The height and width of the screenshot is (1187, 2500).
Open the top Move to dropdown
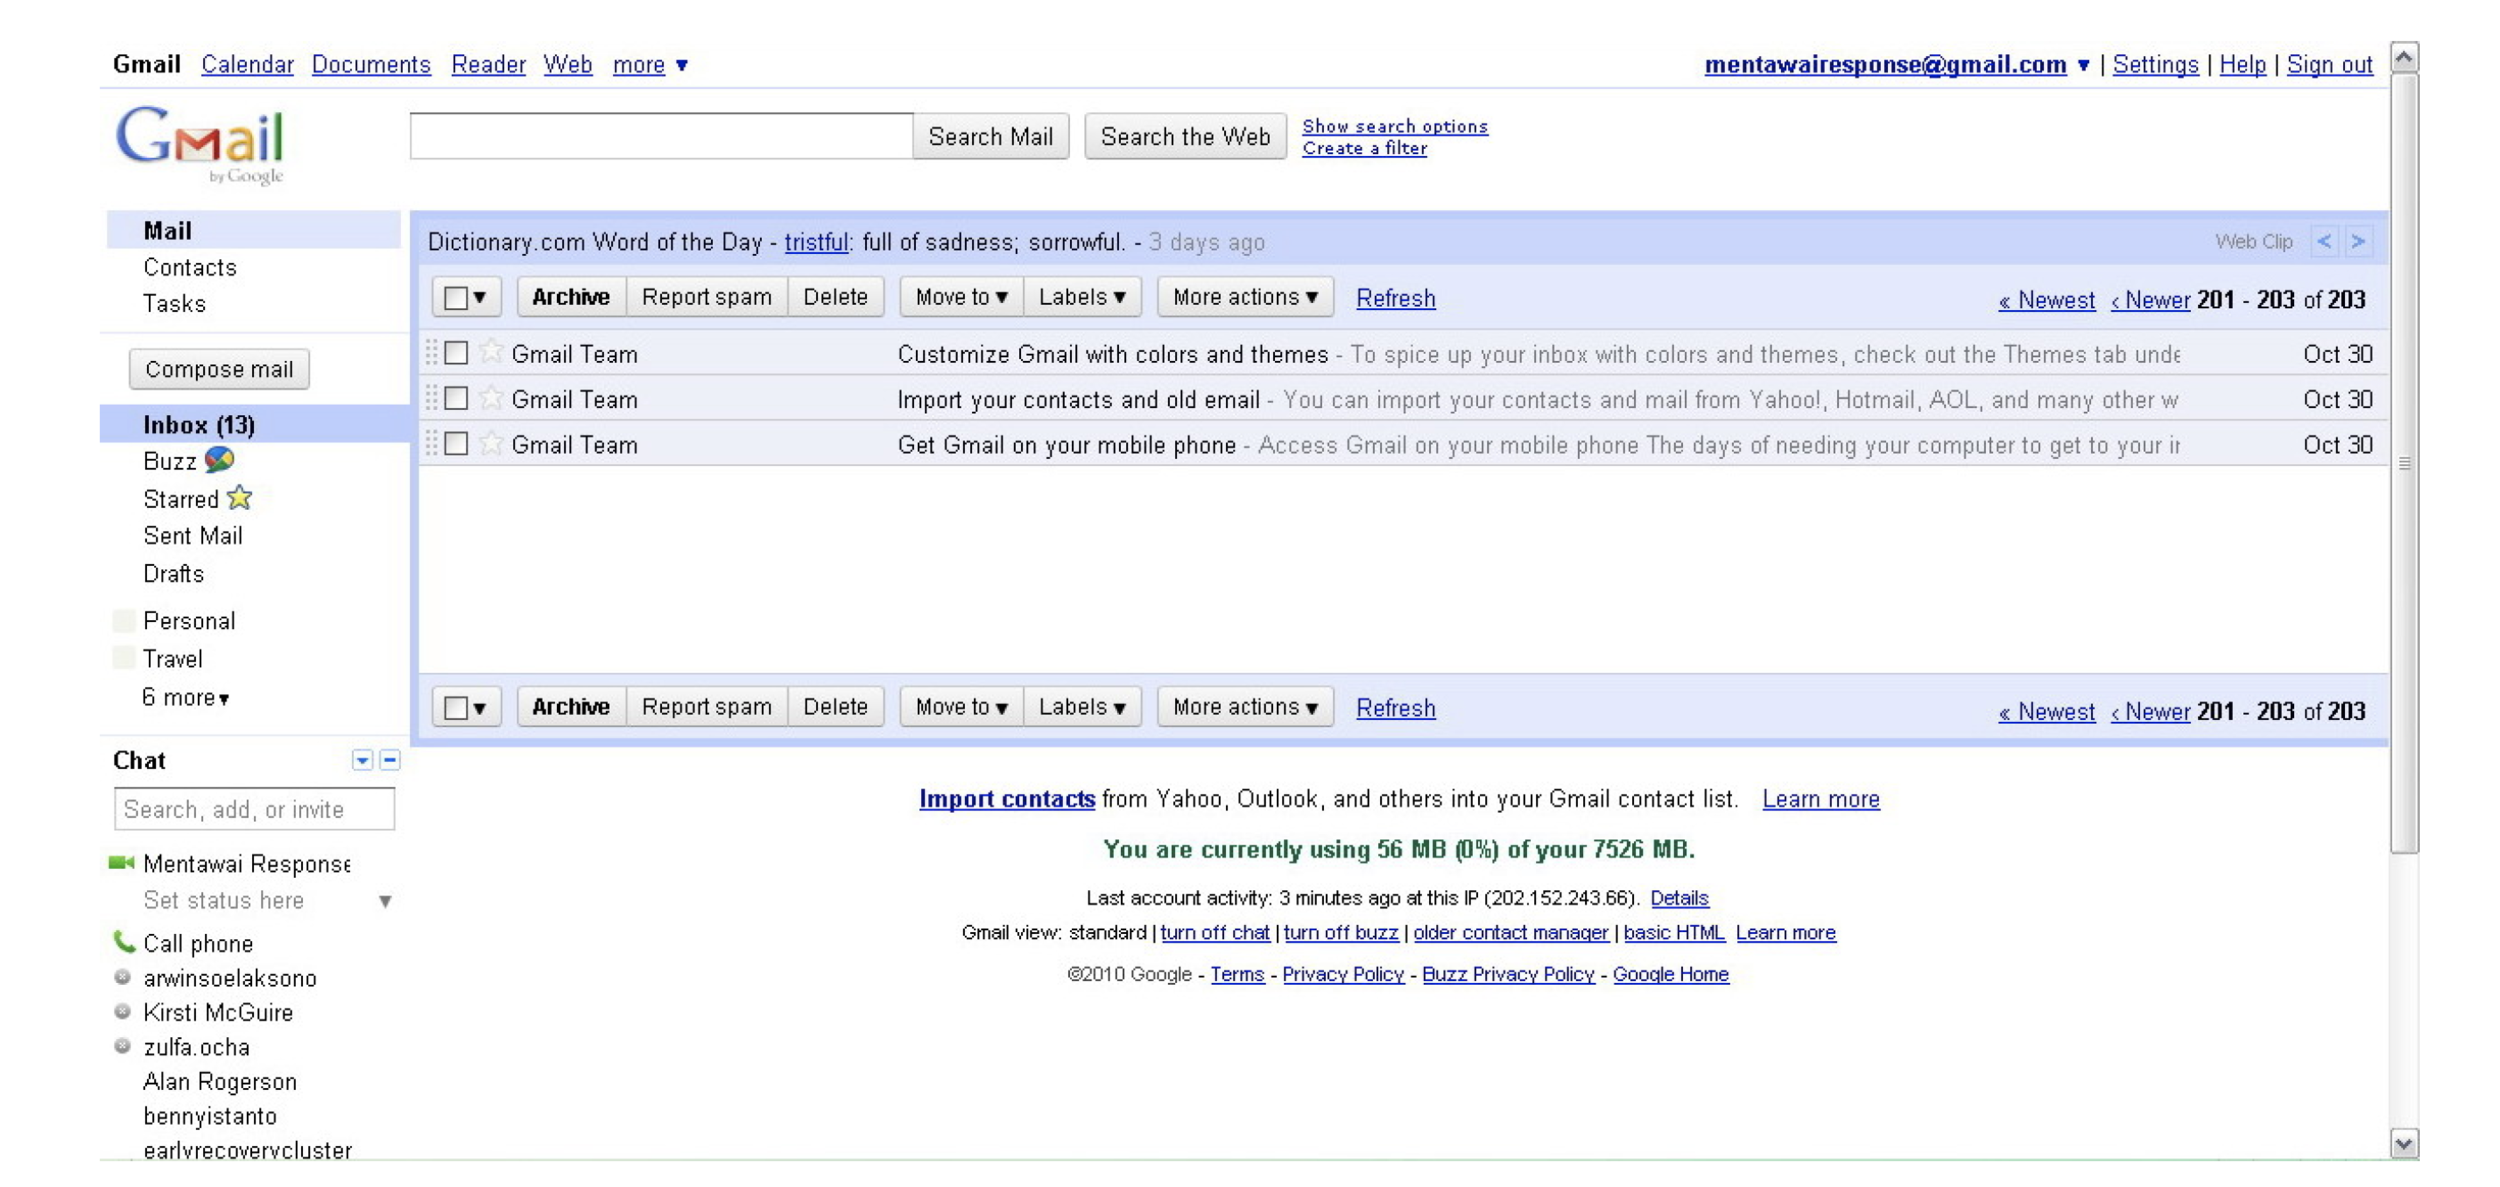coord(960,297)
